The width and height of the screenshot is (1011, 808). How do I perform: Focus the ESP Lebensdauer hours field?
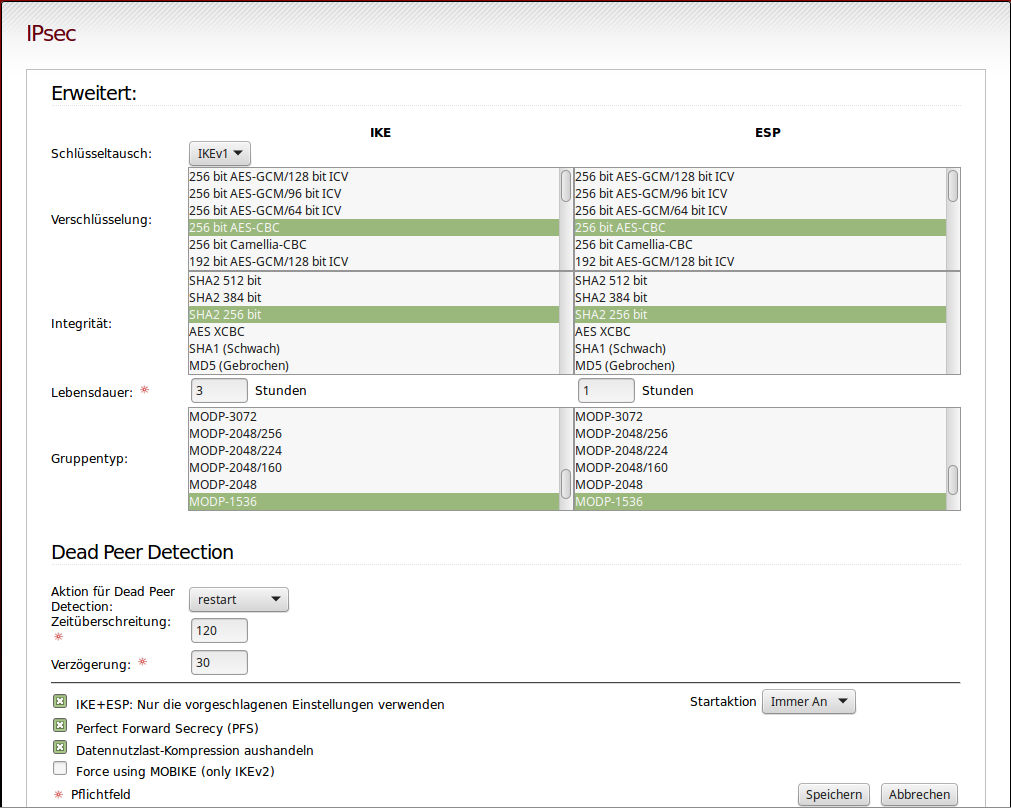(x=606, y=390)
